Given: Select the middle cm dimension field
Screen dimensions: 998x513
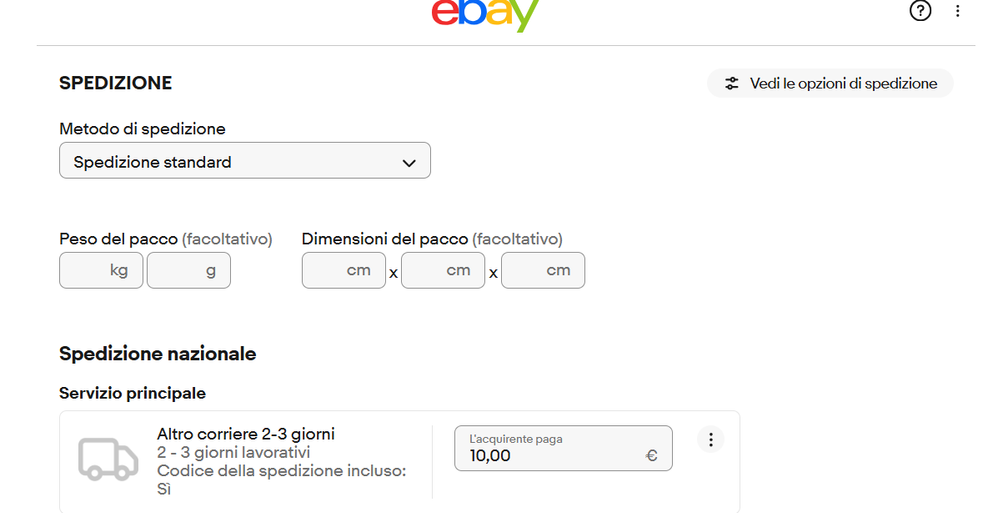Looking at the screenshot, I should tap(443, 271).
